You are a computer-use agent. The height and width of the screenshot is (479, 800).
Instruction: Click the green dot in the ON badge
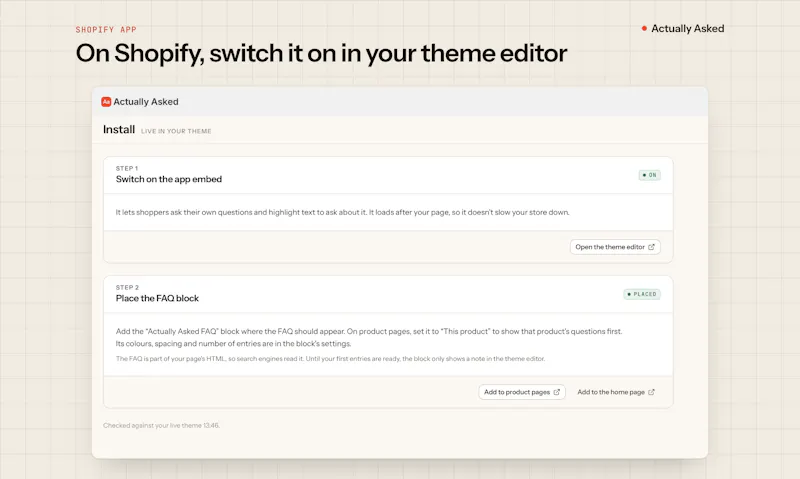pyautogui.click(x=644, y=175)
